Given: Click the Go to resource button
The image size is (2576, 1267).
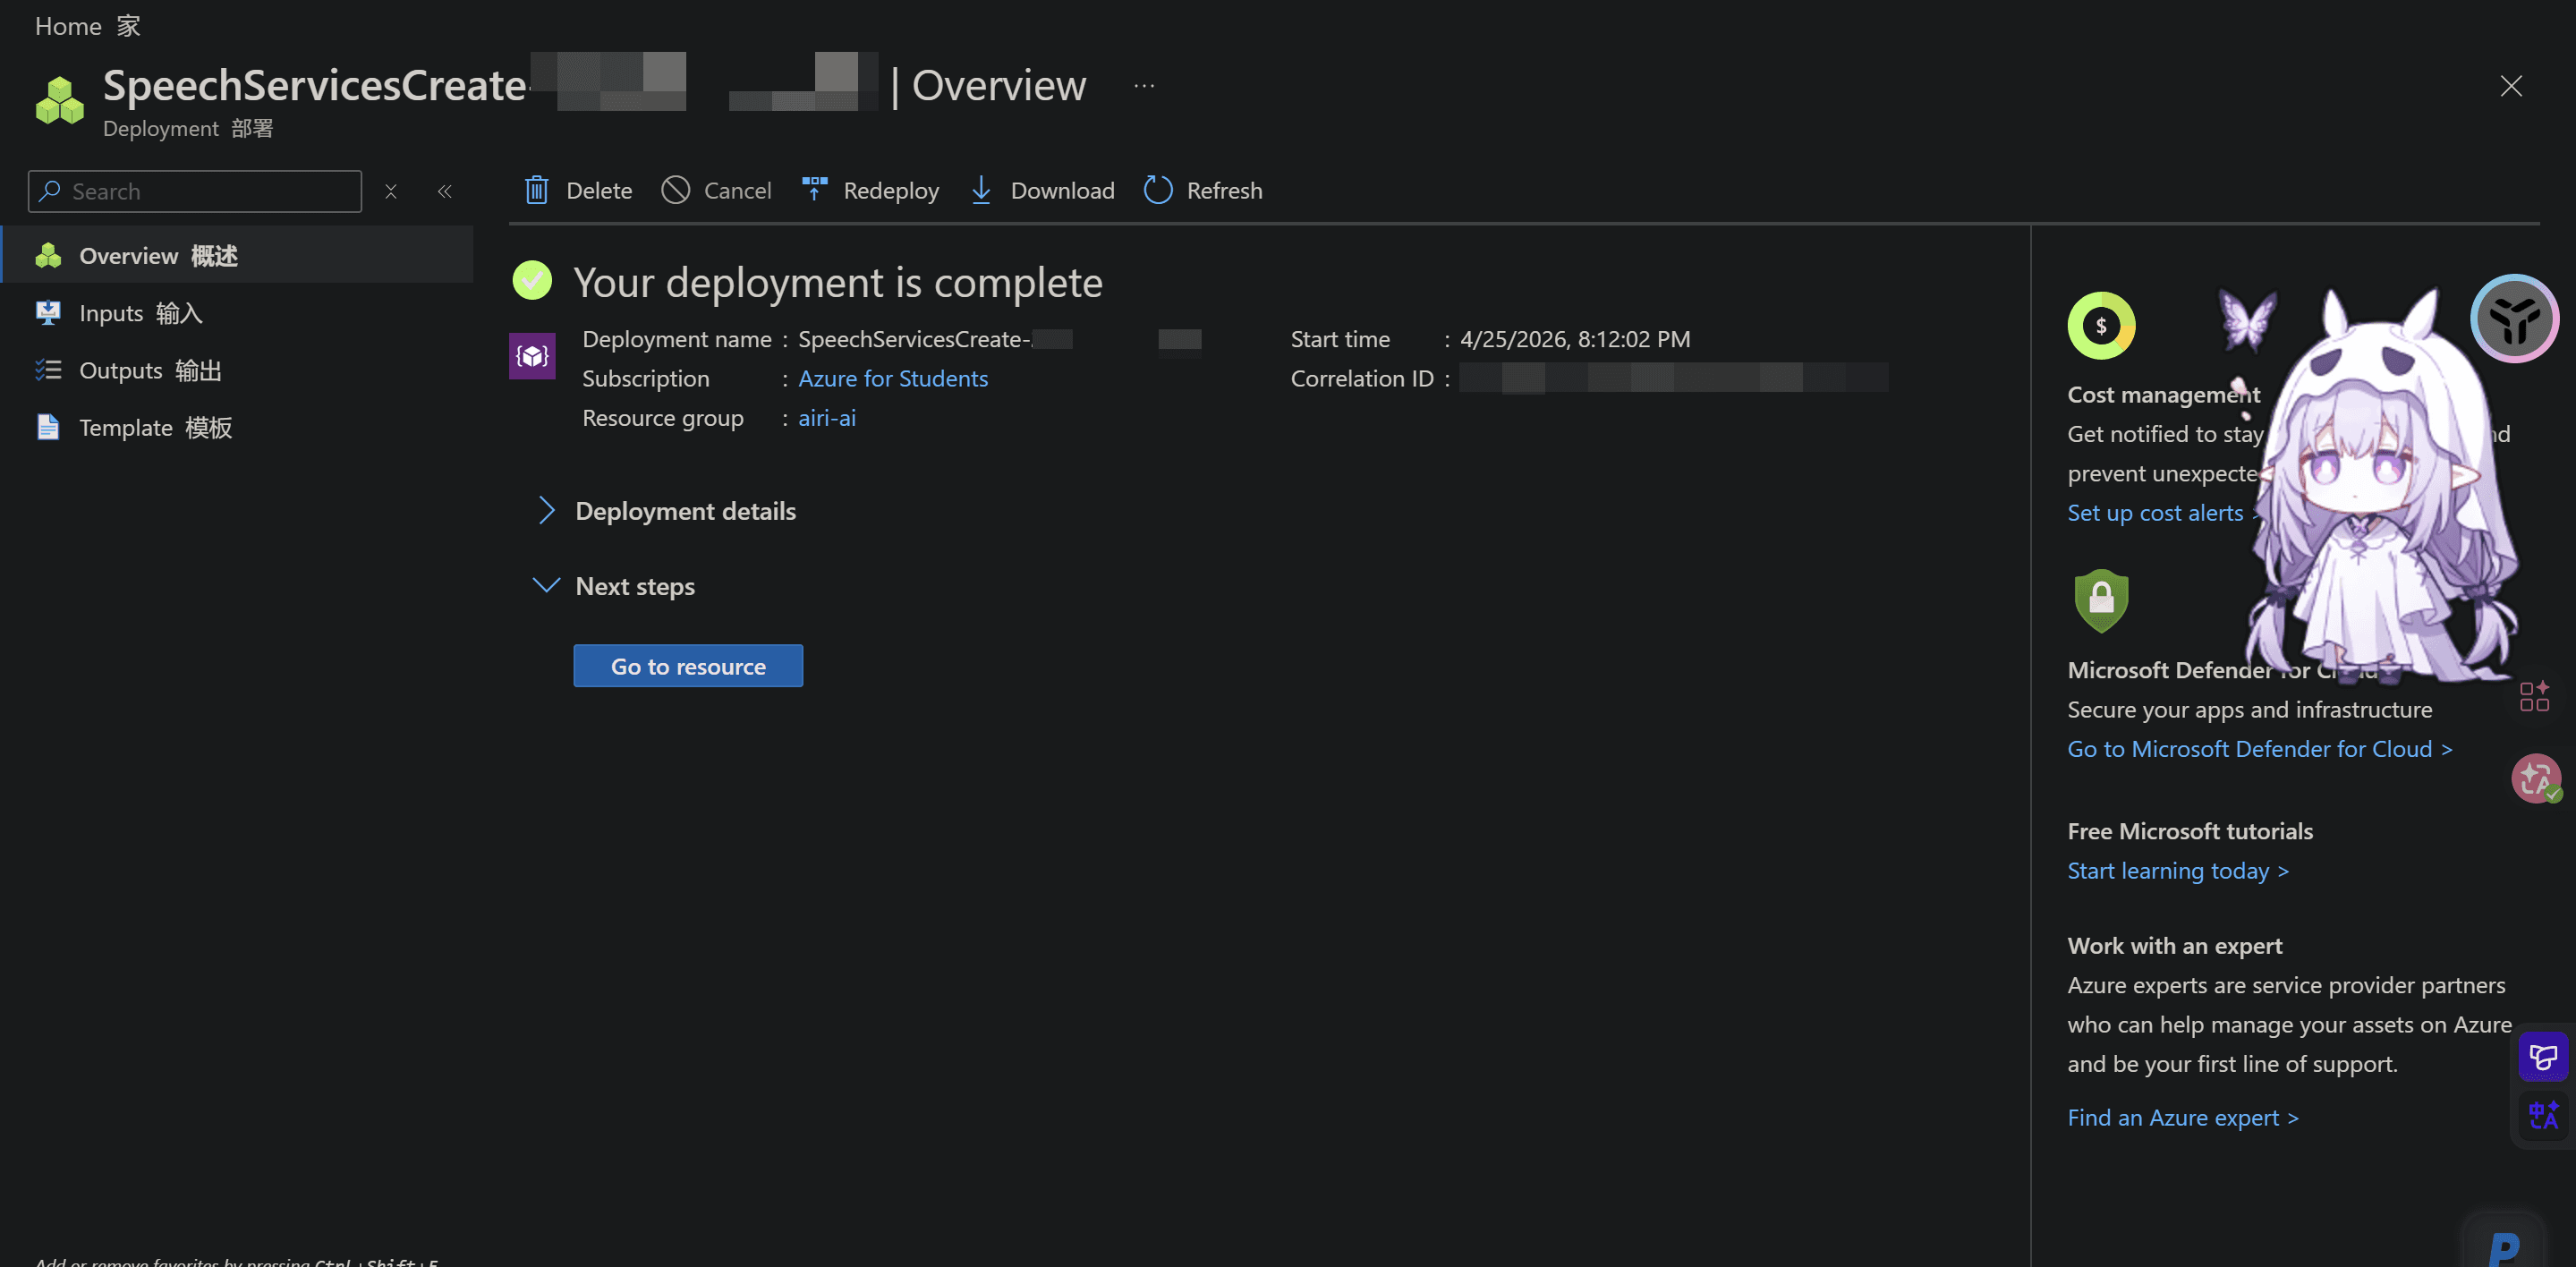Looking at the screenshot, I should 688,666.
